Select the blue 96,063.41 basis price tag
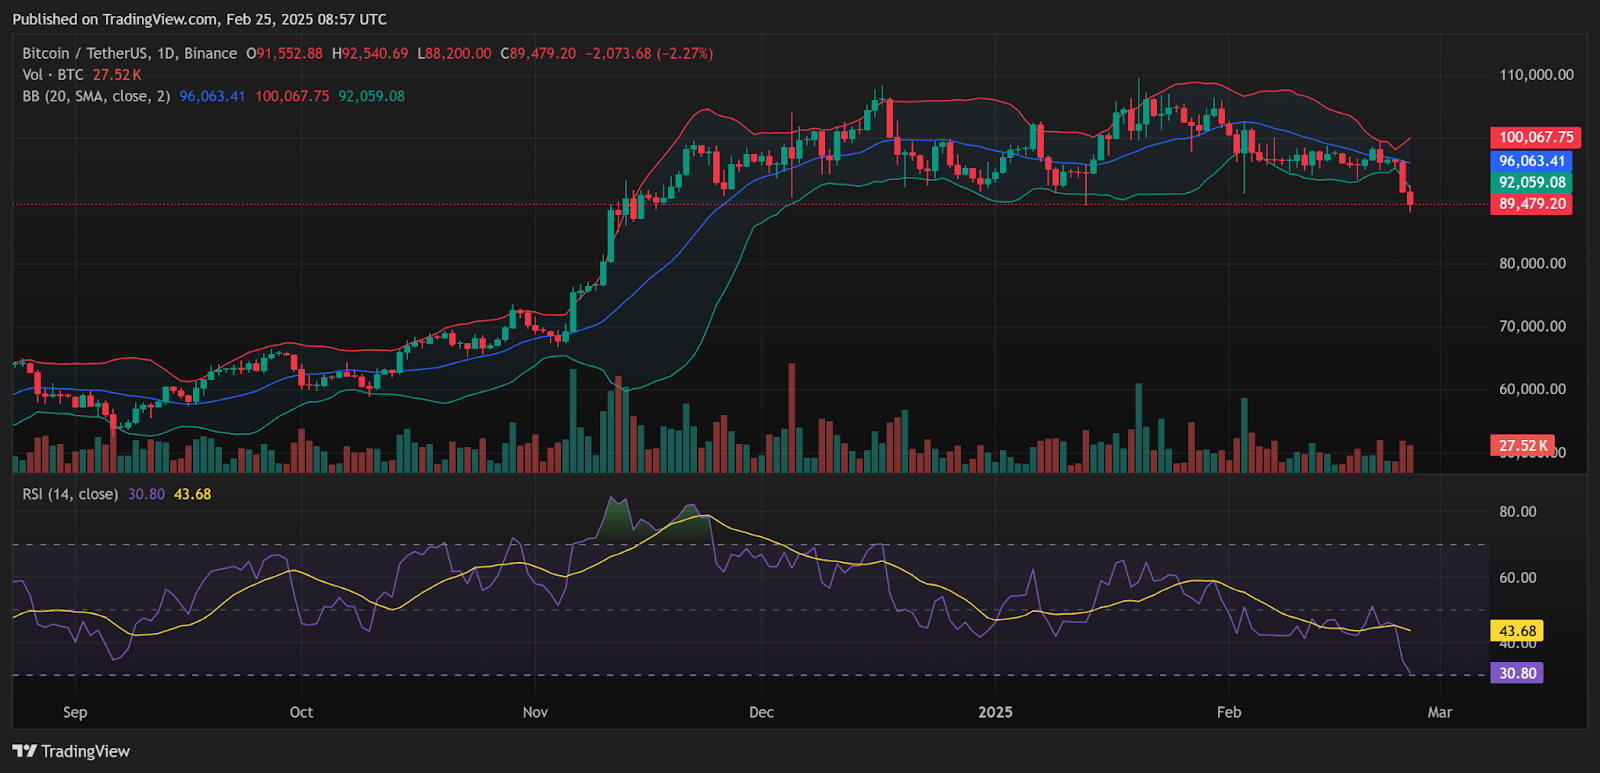1600x773 pixels. 1531,161
